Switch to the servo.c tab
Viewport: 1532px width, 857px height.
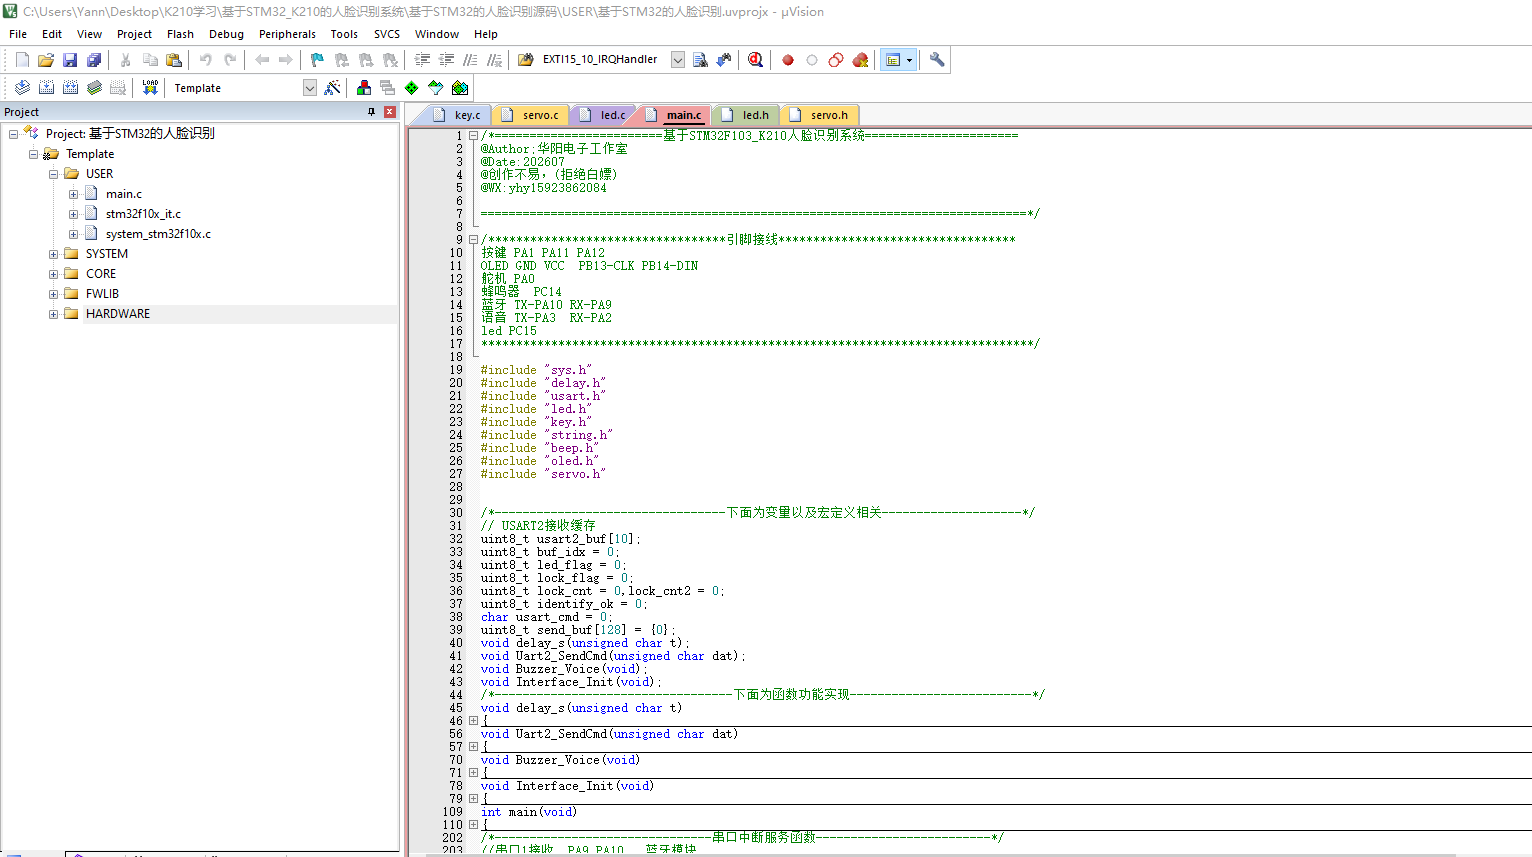540,115
